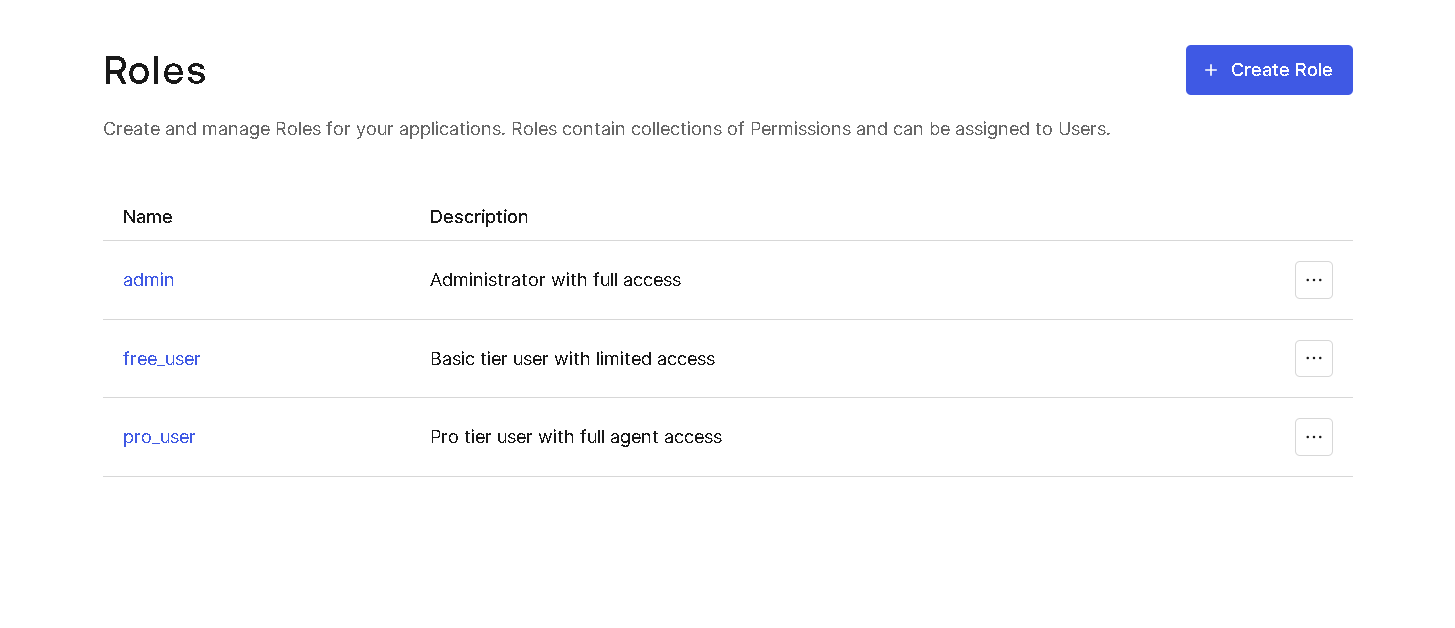The height and width of the screenshot is (628, 1455).
Task: Open the pro_user role link
Action: click(x=159, y=437)
